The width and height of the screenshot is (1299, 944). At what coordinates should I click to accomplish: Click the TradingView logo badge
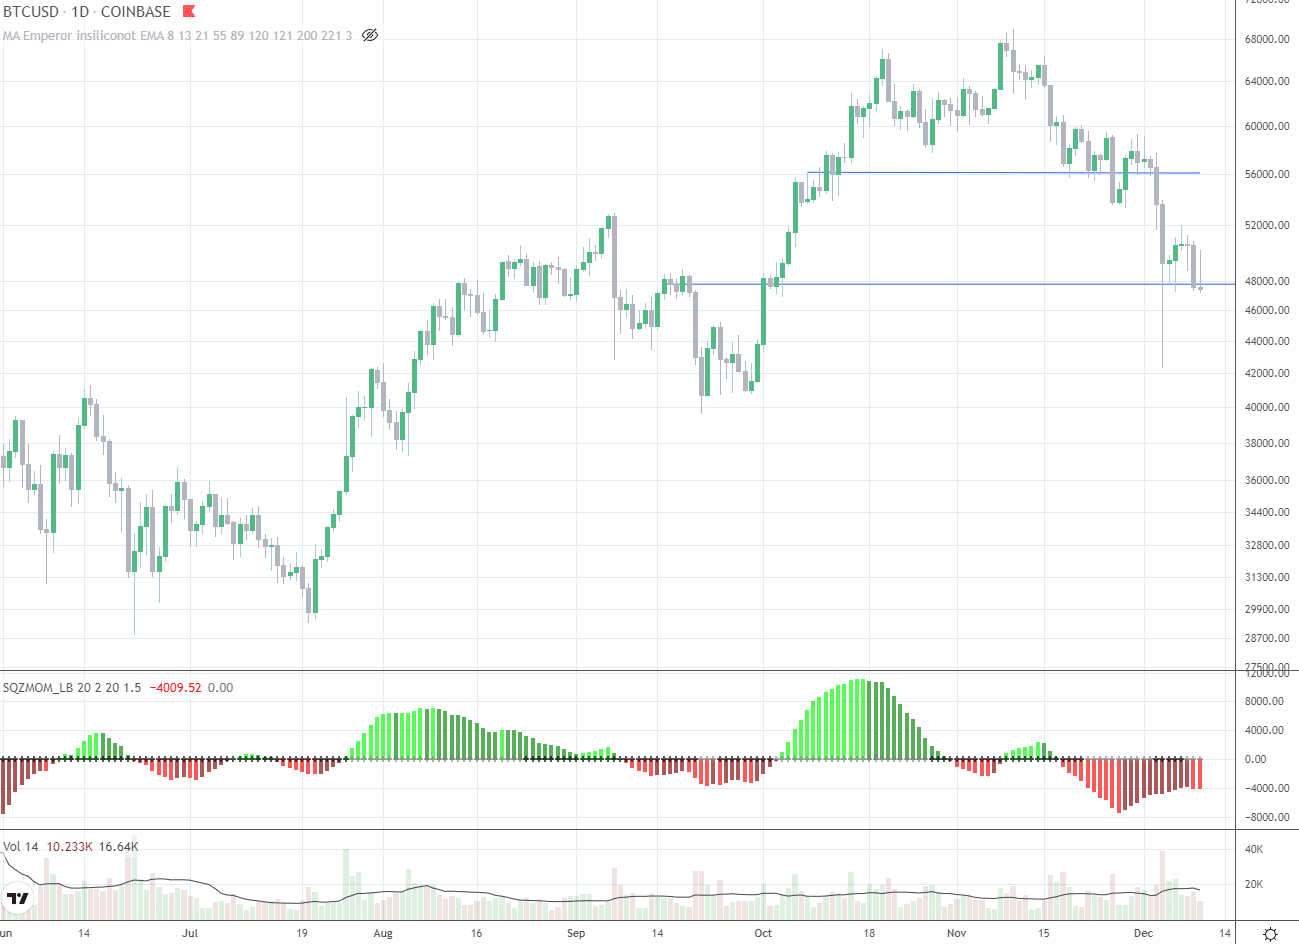[x=18, y=898]
